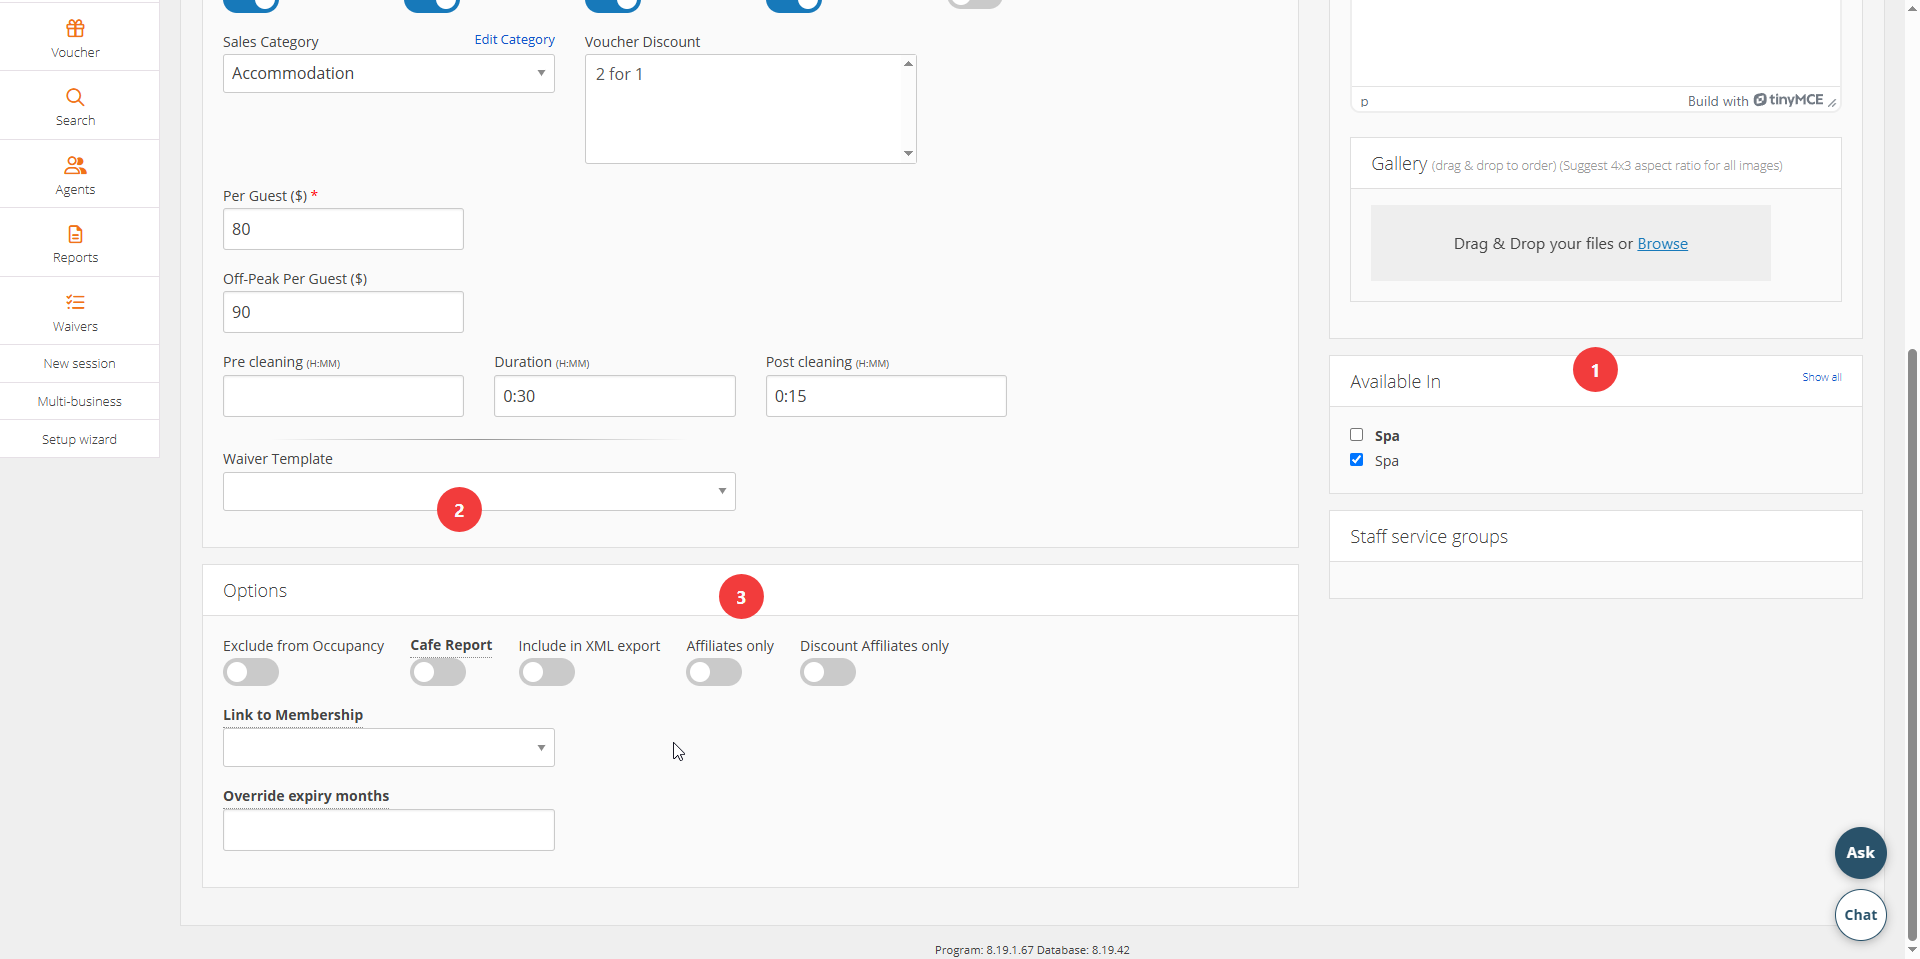Screen dimensions: 1920x959
Task: Untick the checked Spa checkbox
Action: pos(1357,460)
